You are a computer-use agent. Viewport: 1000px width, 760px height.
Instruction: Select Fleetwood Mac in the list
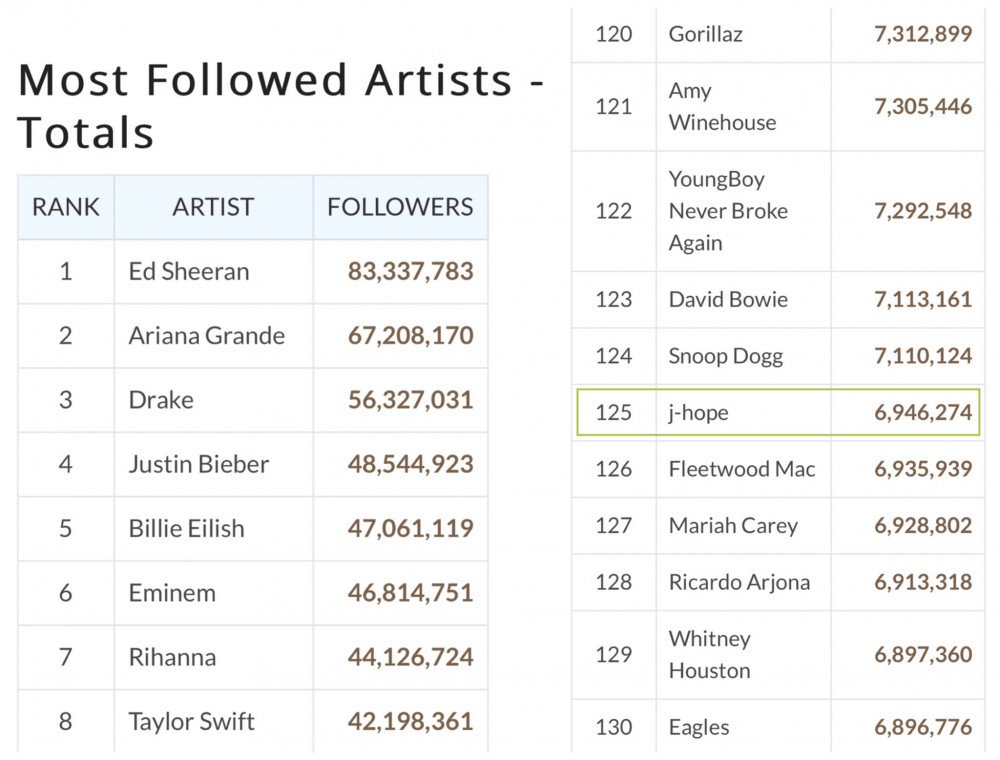pos(742,469)
